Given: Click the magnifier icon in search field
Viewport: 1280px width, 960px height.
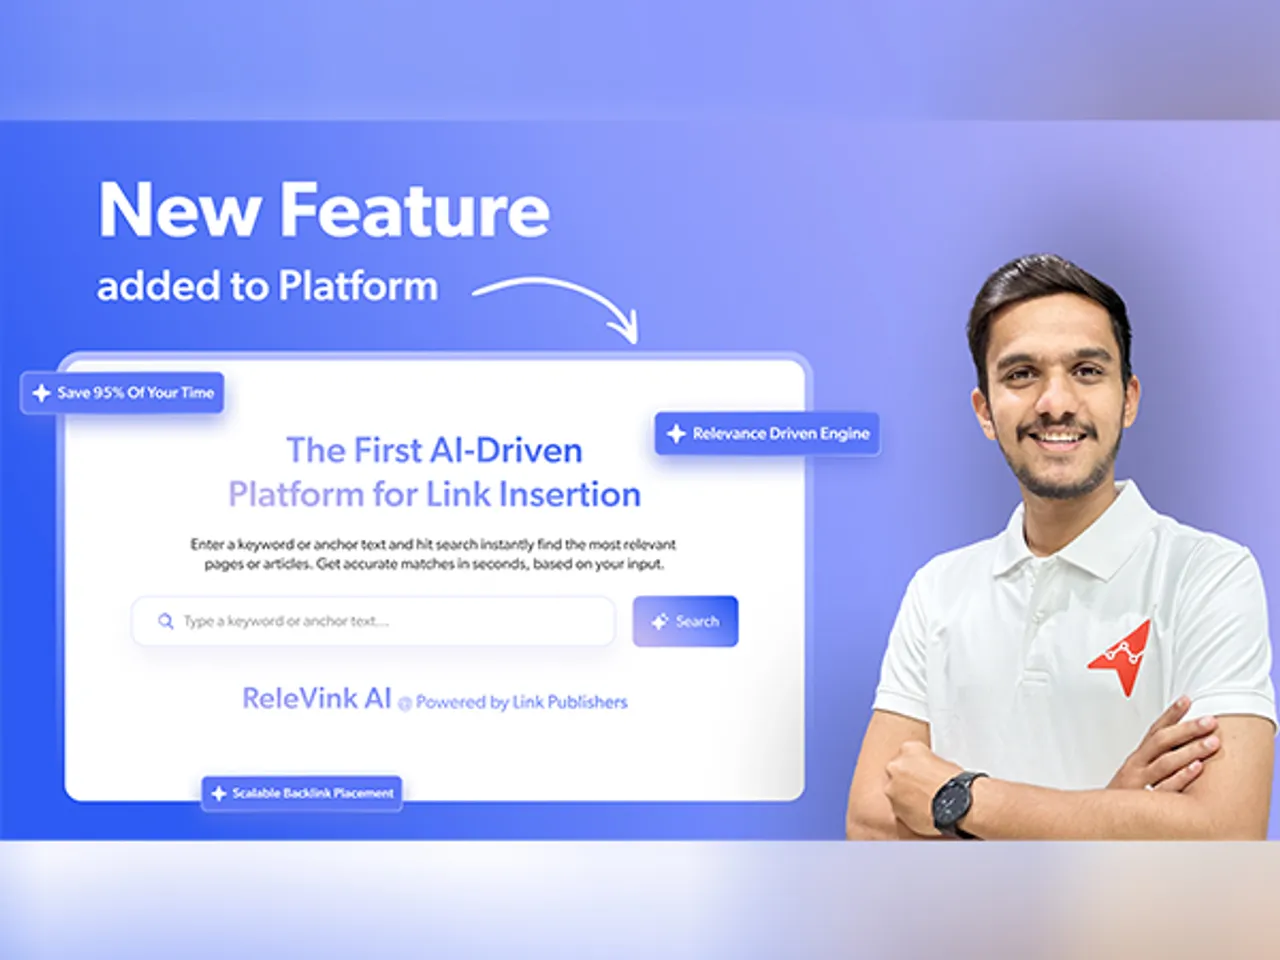Looking at the screenshot, I should (166, 621).
